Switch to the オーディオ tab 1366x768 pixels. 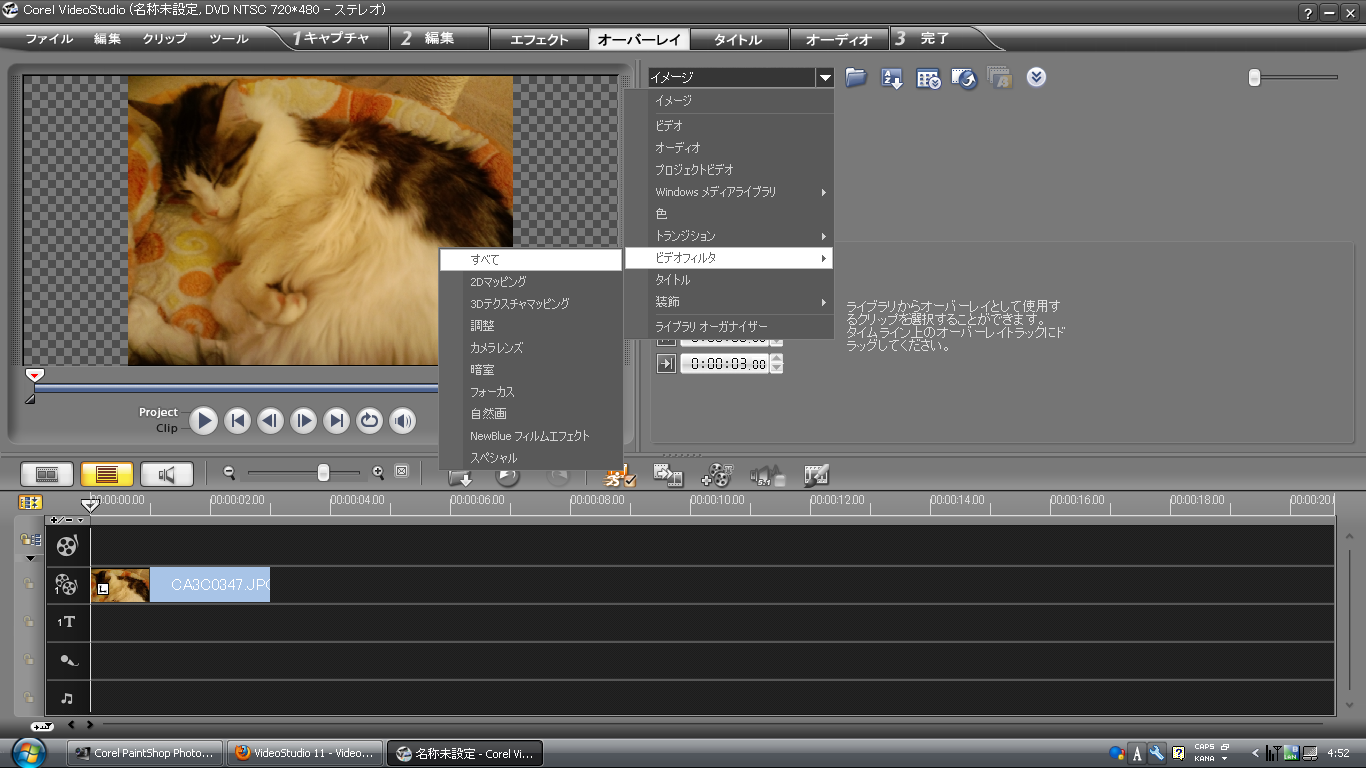tap(839, 40)
